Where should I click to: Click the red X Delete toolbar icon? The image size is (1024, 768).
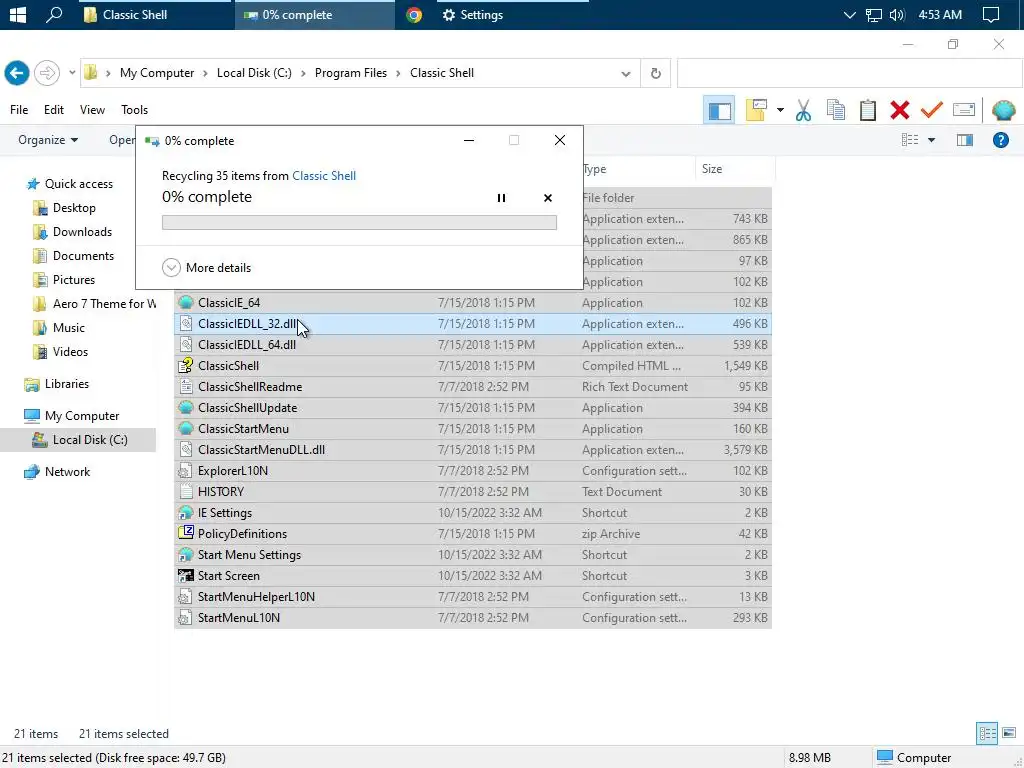[x=900, y=110]
